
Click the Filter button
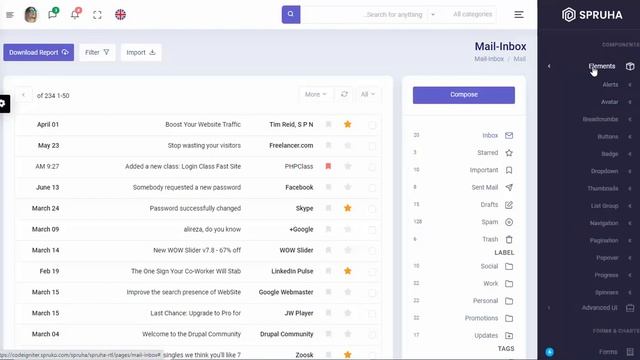(x=97, y=52)
